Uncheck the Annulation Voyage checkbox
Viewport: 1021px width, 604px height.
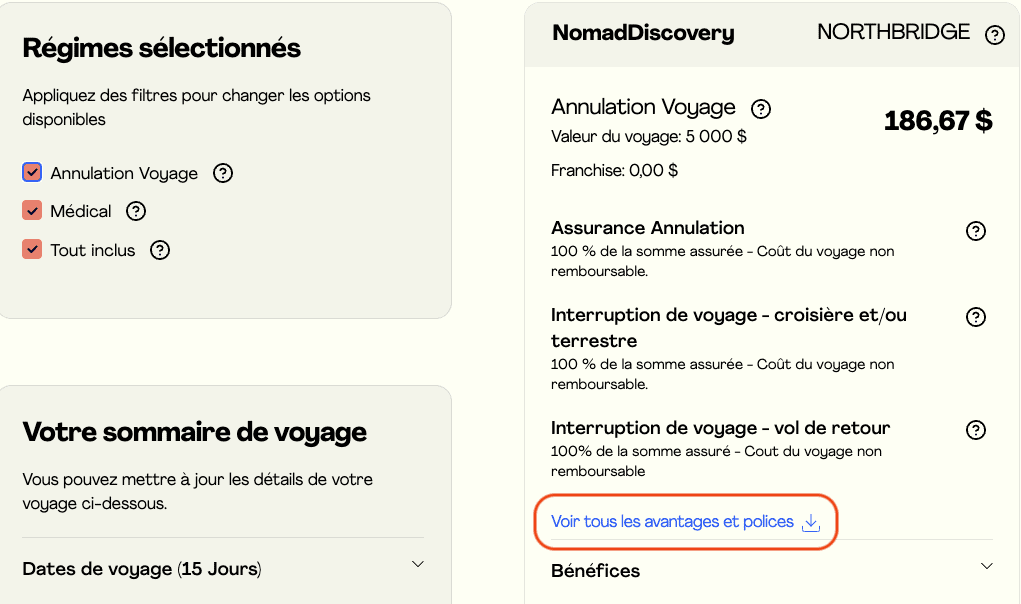coord(32,173)
